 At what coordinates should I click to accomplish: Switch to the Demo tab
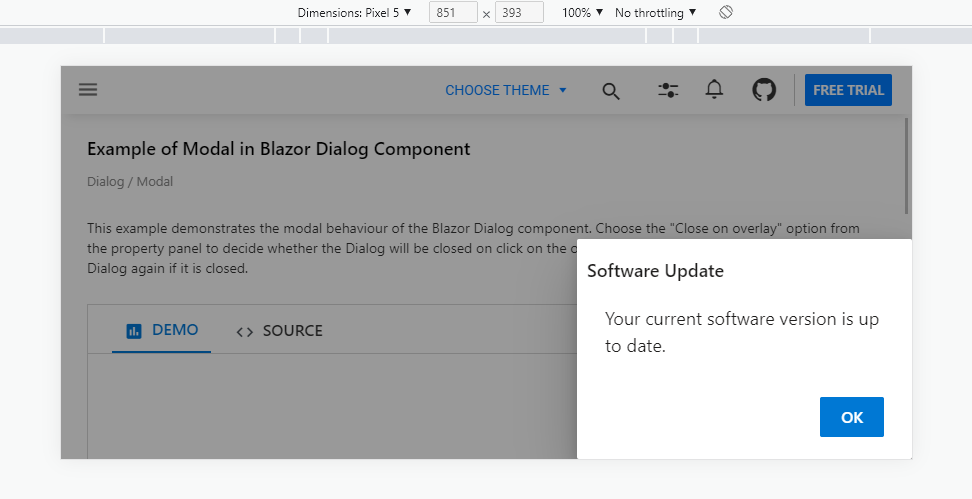point(162,330)
